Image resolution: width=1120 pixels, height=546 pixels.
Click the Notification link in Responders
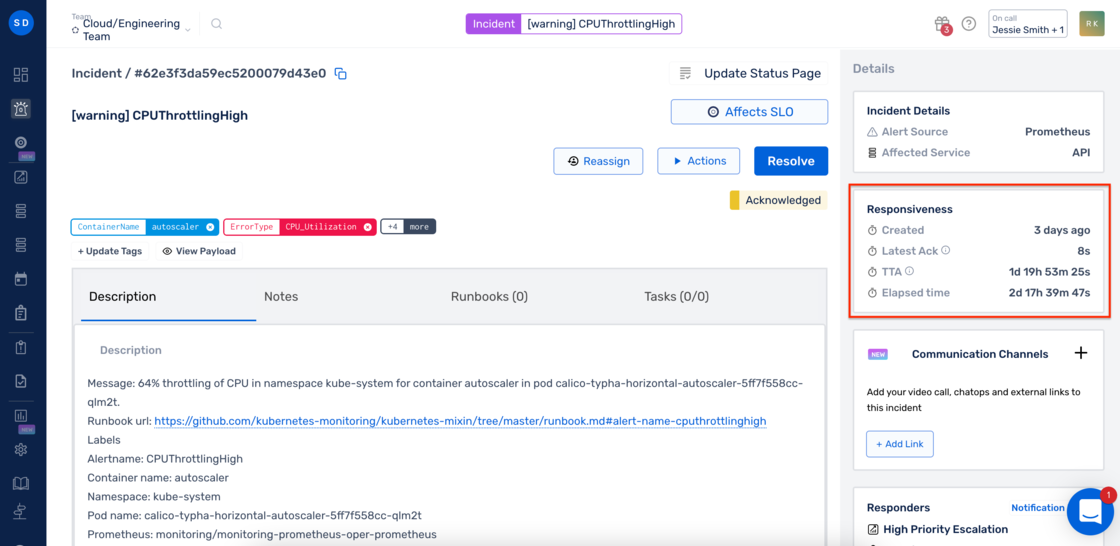tap(1037, 507)
